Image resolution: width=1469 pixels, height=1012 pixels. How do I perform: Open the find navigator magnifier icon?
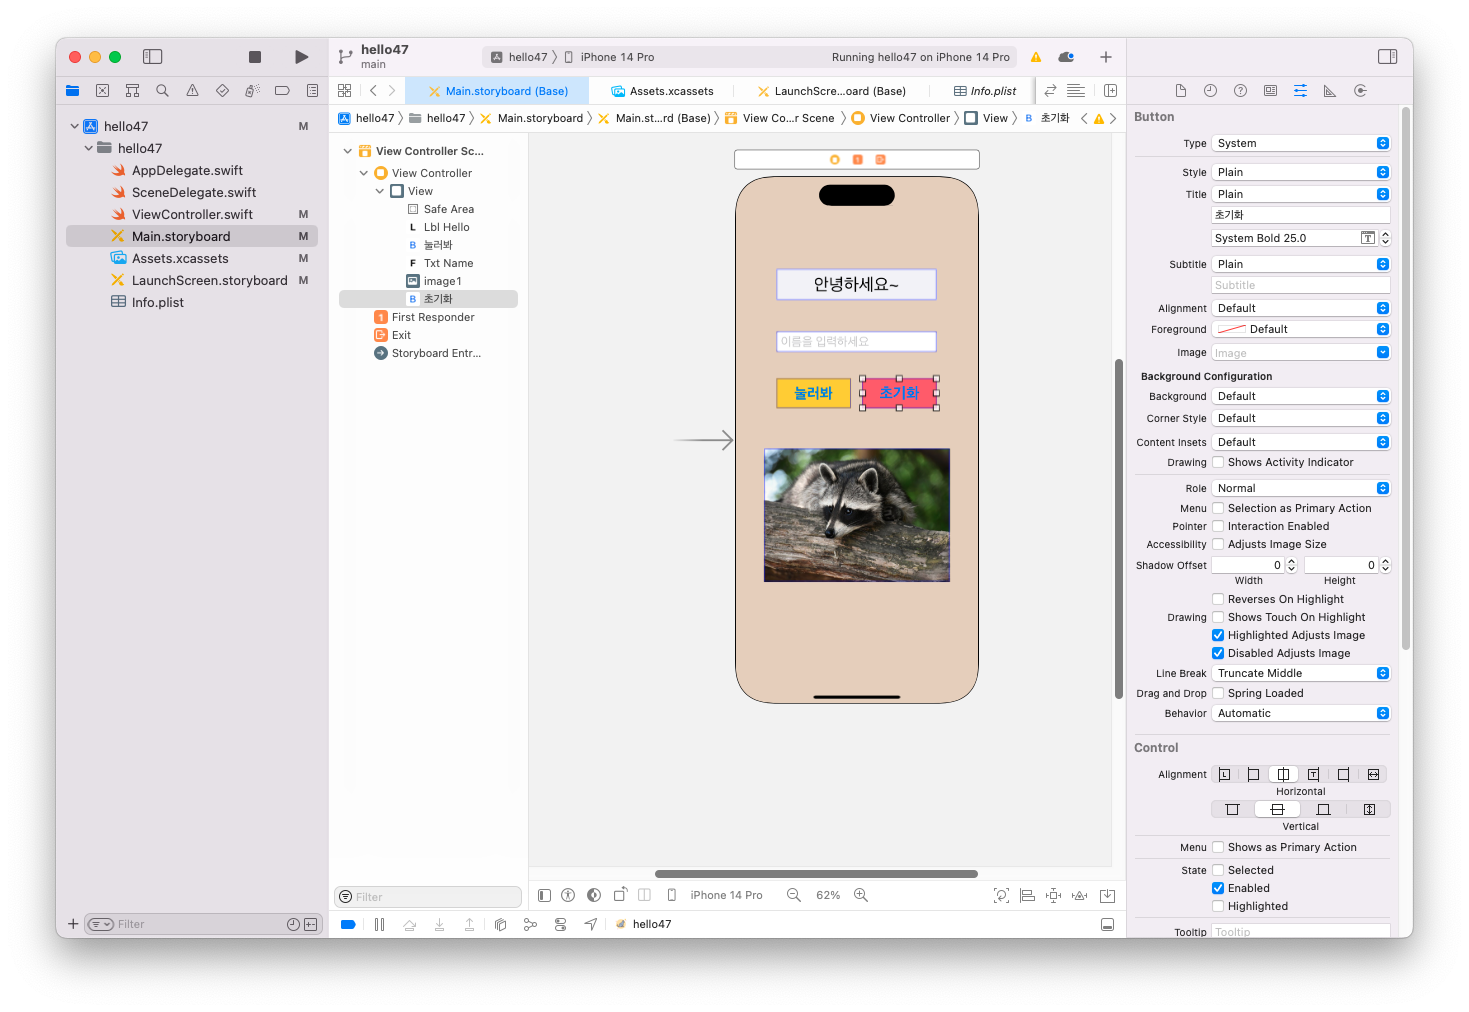click(162, 90)
